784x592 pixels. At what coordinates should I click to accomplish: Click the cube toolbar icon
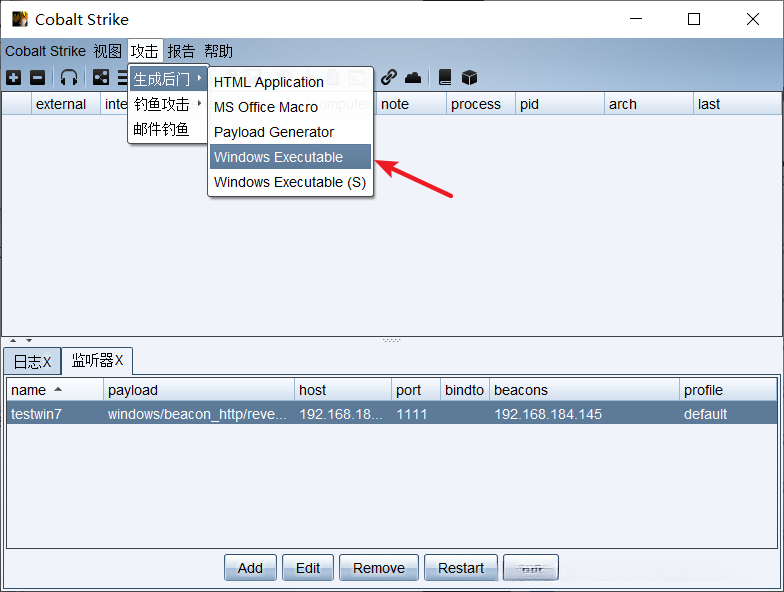coord(469,78)
